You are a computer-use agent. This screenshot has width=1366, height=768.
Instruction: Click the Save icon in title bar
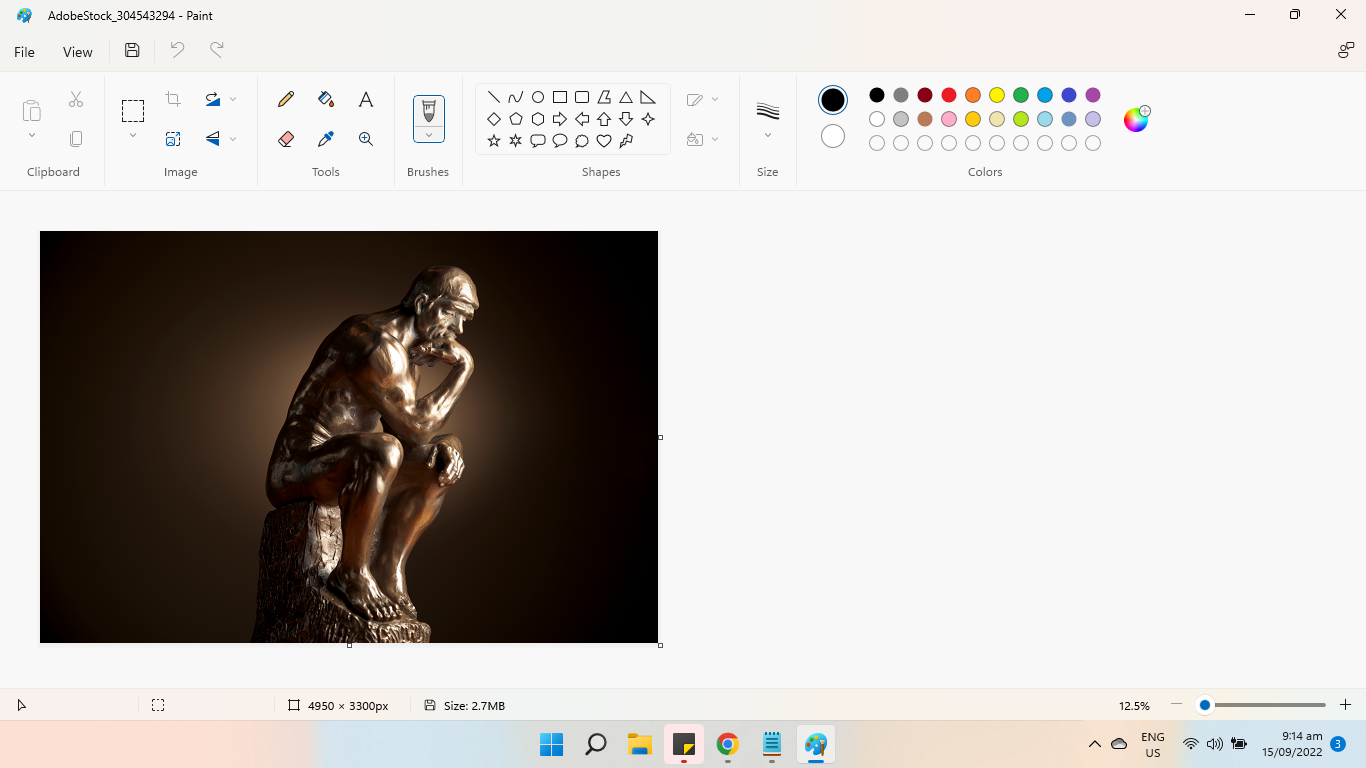pos(132,51)
